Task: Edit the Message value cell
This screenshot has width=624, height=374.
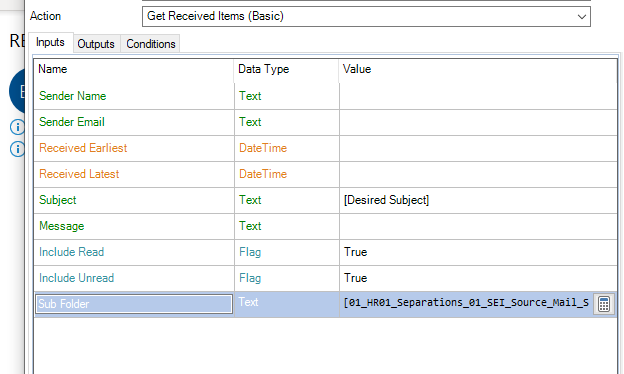Action: pos(478,226)
